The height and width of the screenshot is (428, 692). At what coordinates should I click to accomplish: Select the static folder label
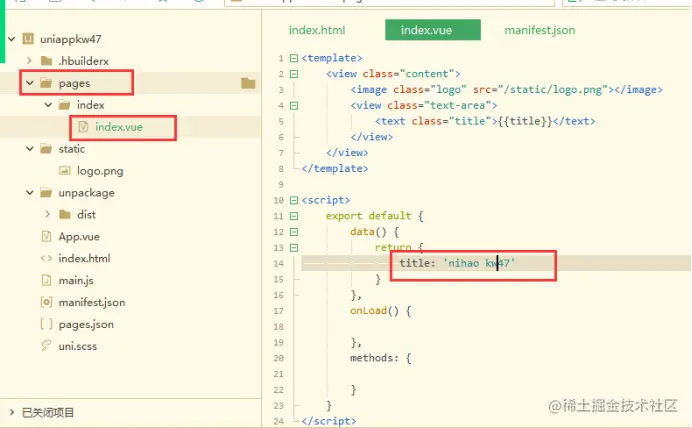pyautogui.click(x=71, y=149)
